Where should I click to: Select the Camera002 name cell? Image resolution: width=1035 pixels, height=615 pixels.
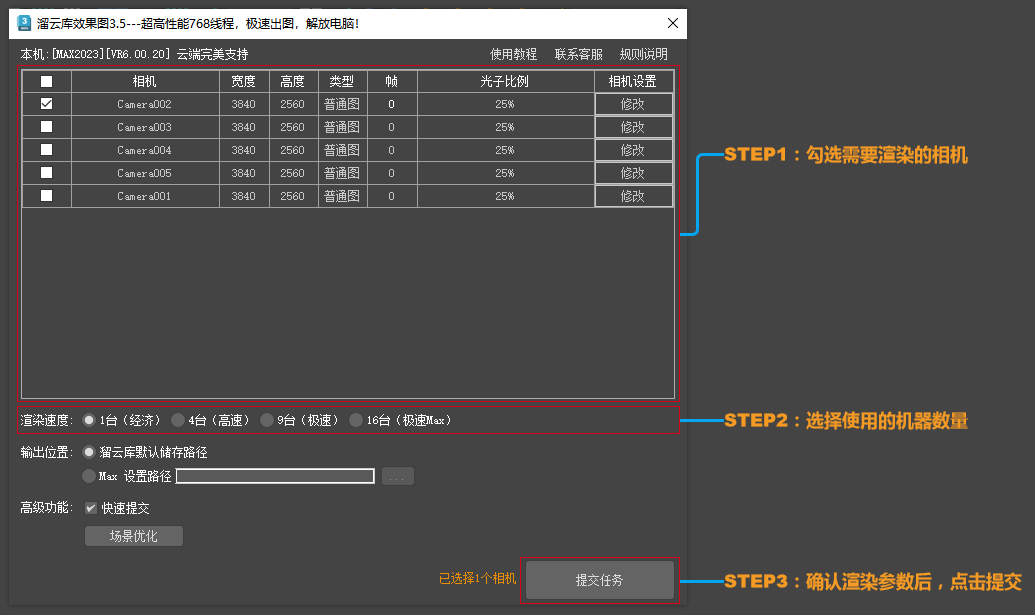[145, 104]
